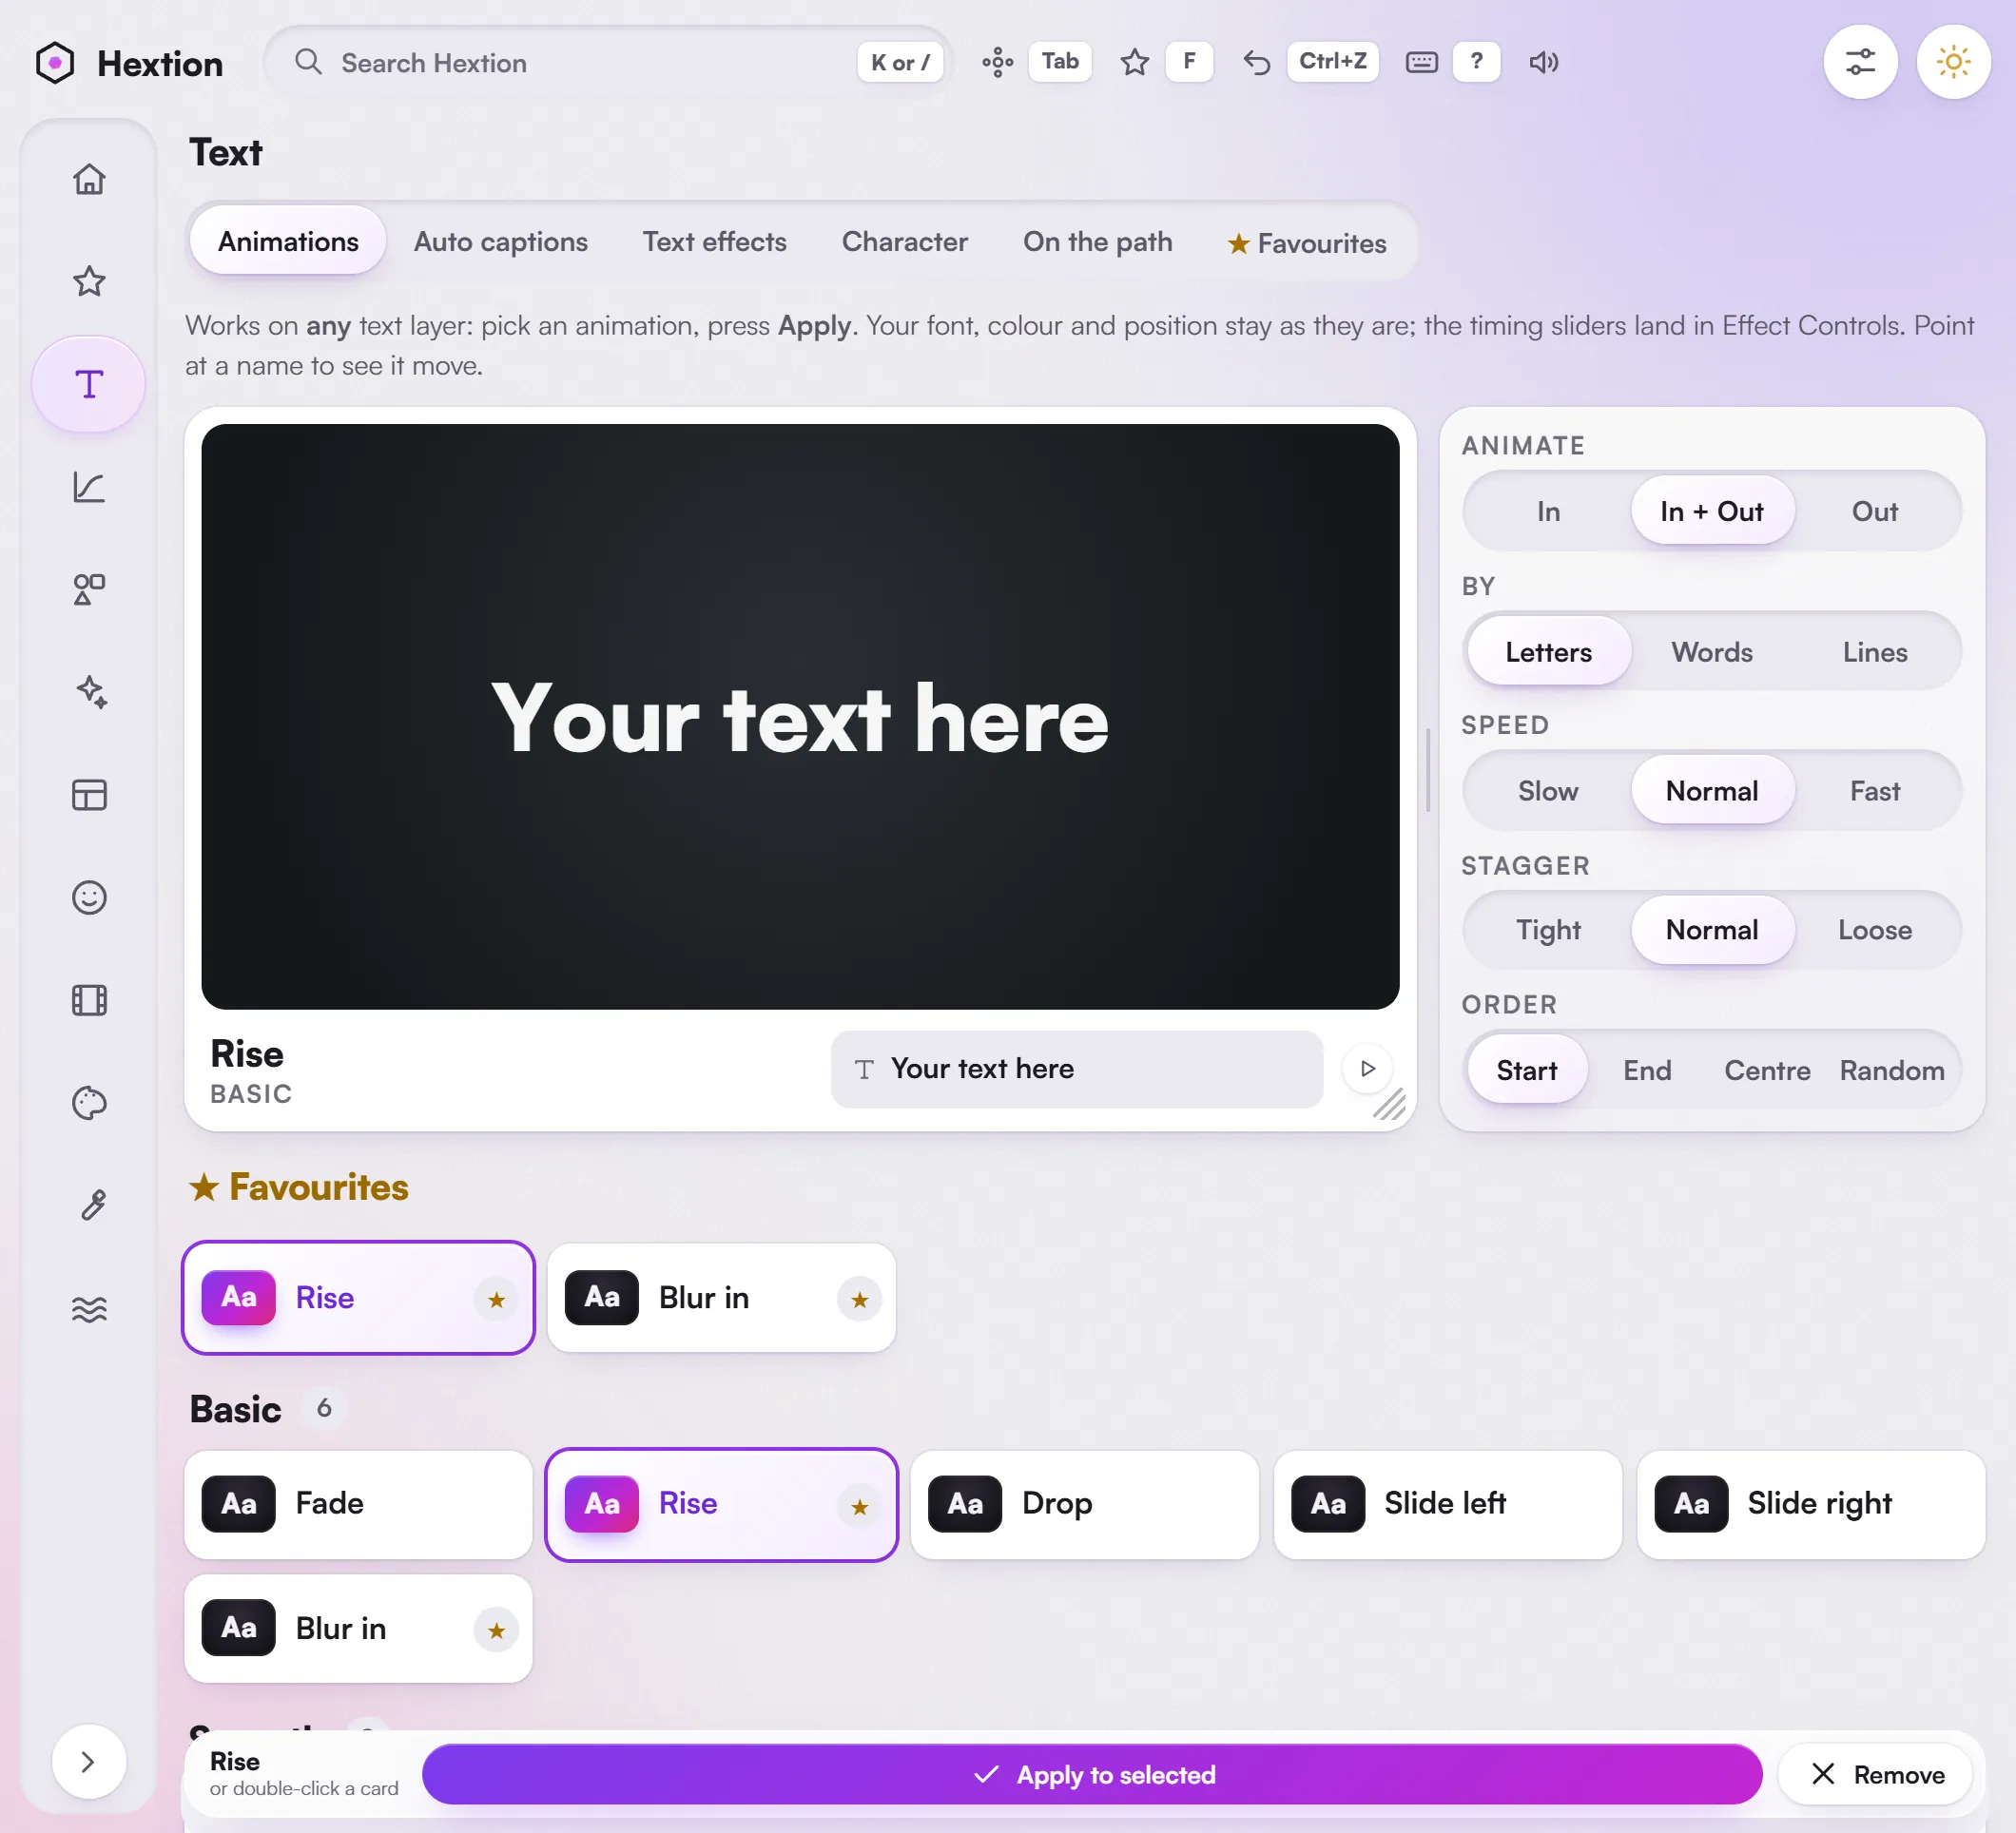Grab the preview resize handle

coord(1389,1104)
